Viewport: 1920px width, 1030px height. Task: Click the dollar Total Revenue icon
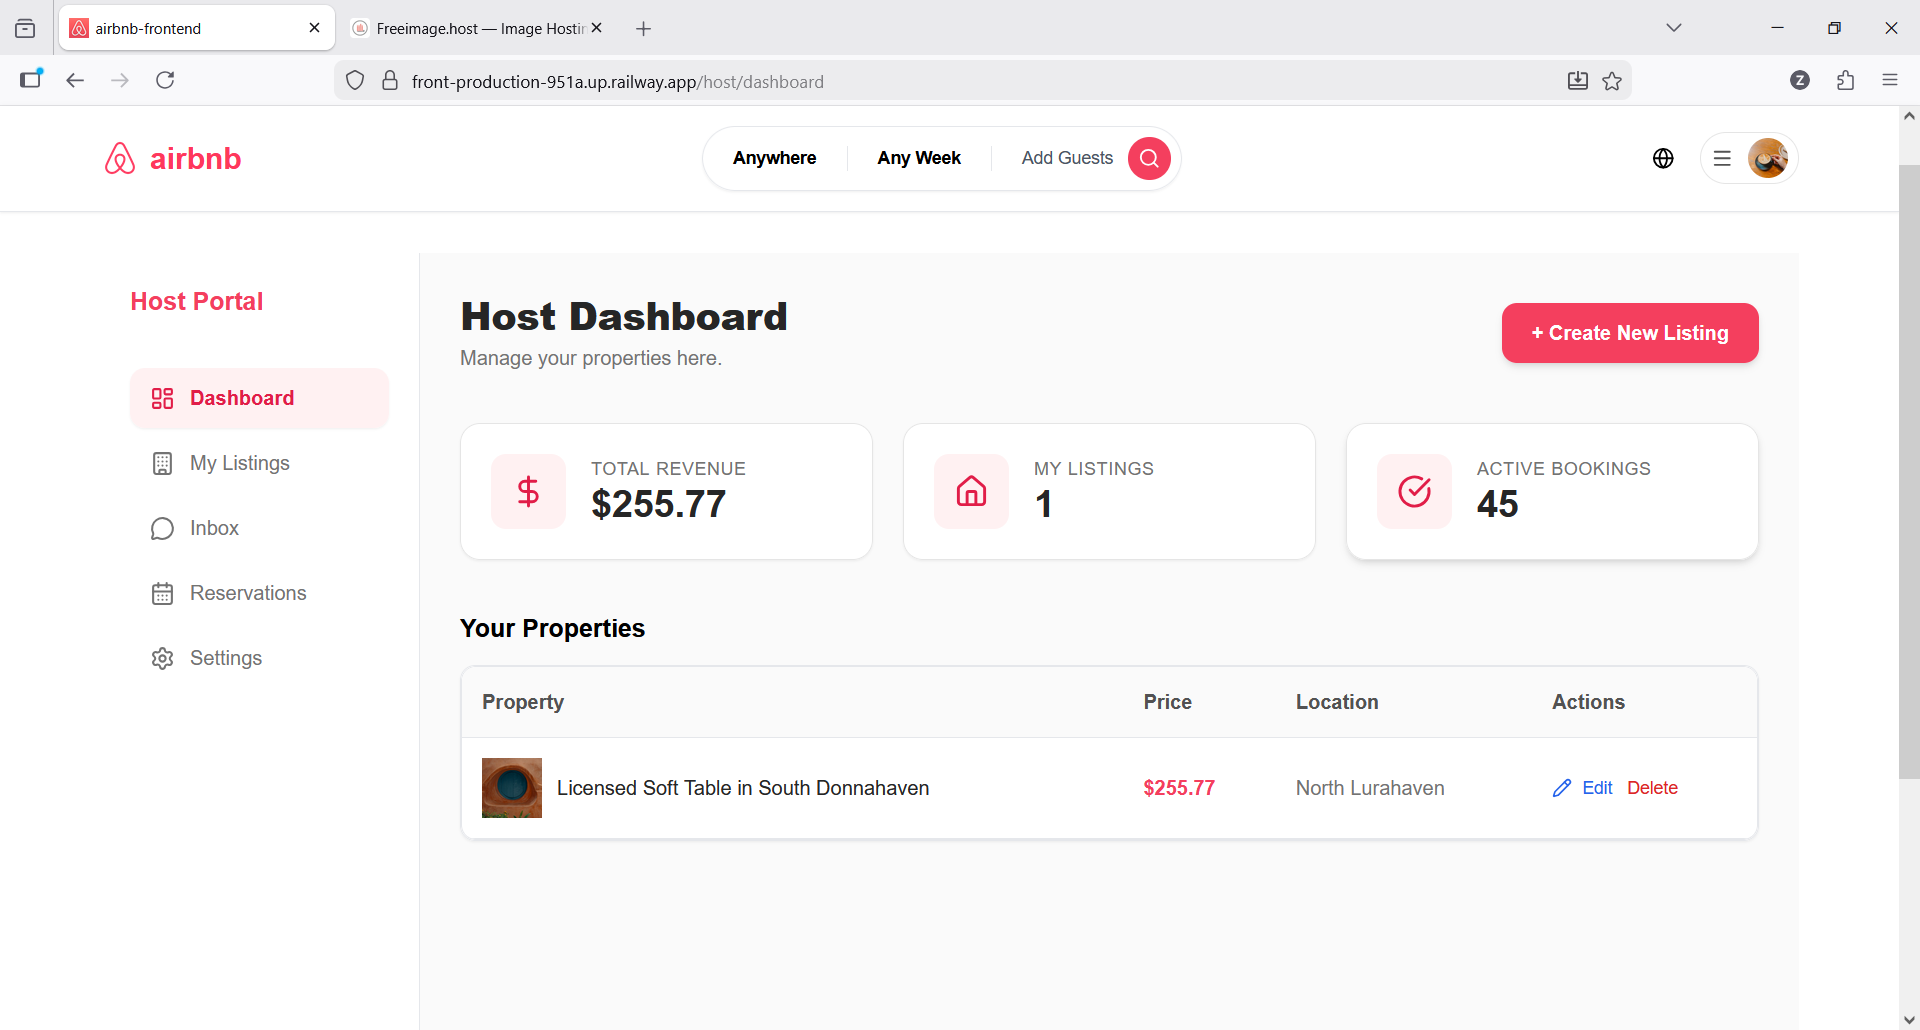528,491
